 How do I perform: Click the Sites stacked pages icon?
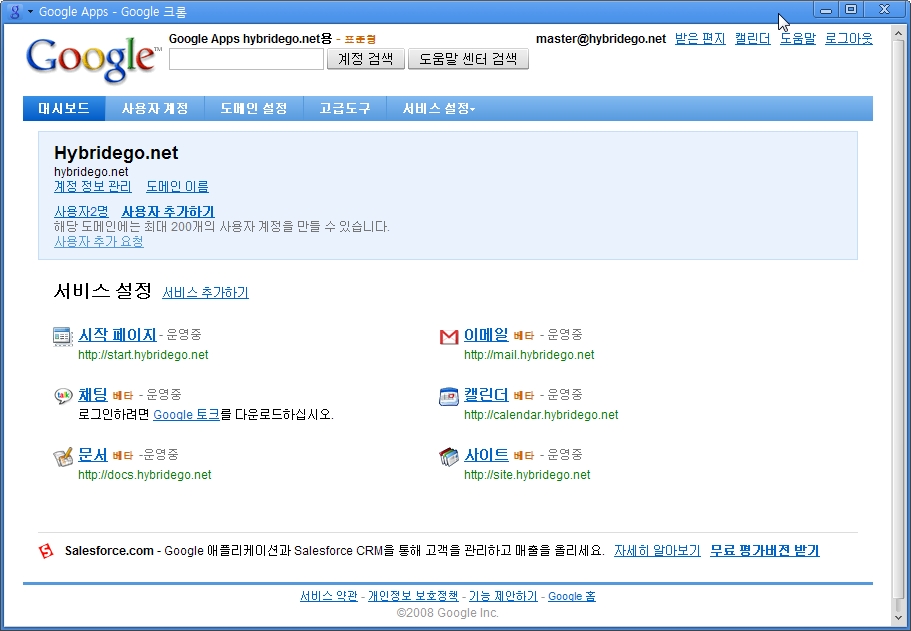pyautogui.click(x=449, y=457)
